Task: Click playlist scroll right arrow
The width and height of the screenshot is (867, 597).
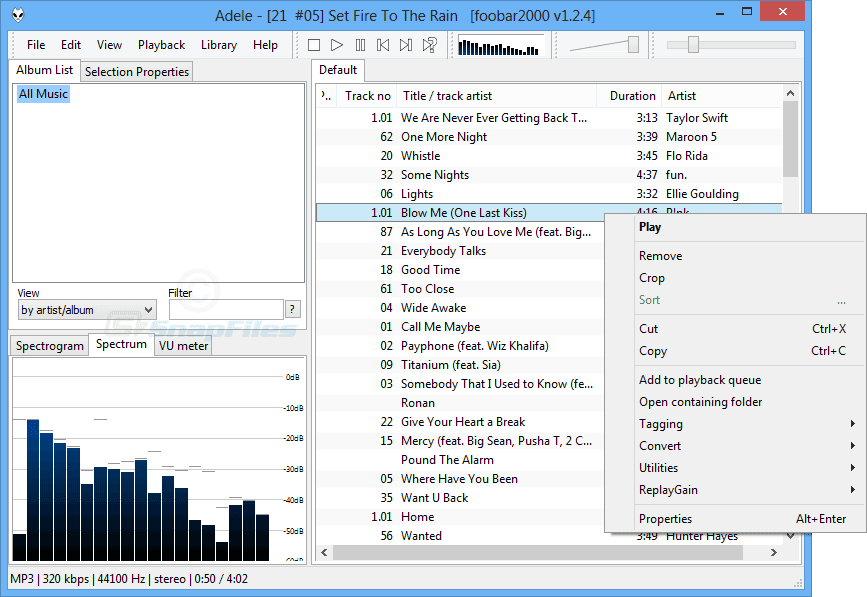Action: click(x=774, y=552)
